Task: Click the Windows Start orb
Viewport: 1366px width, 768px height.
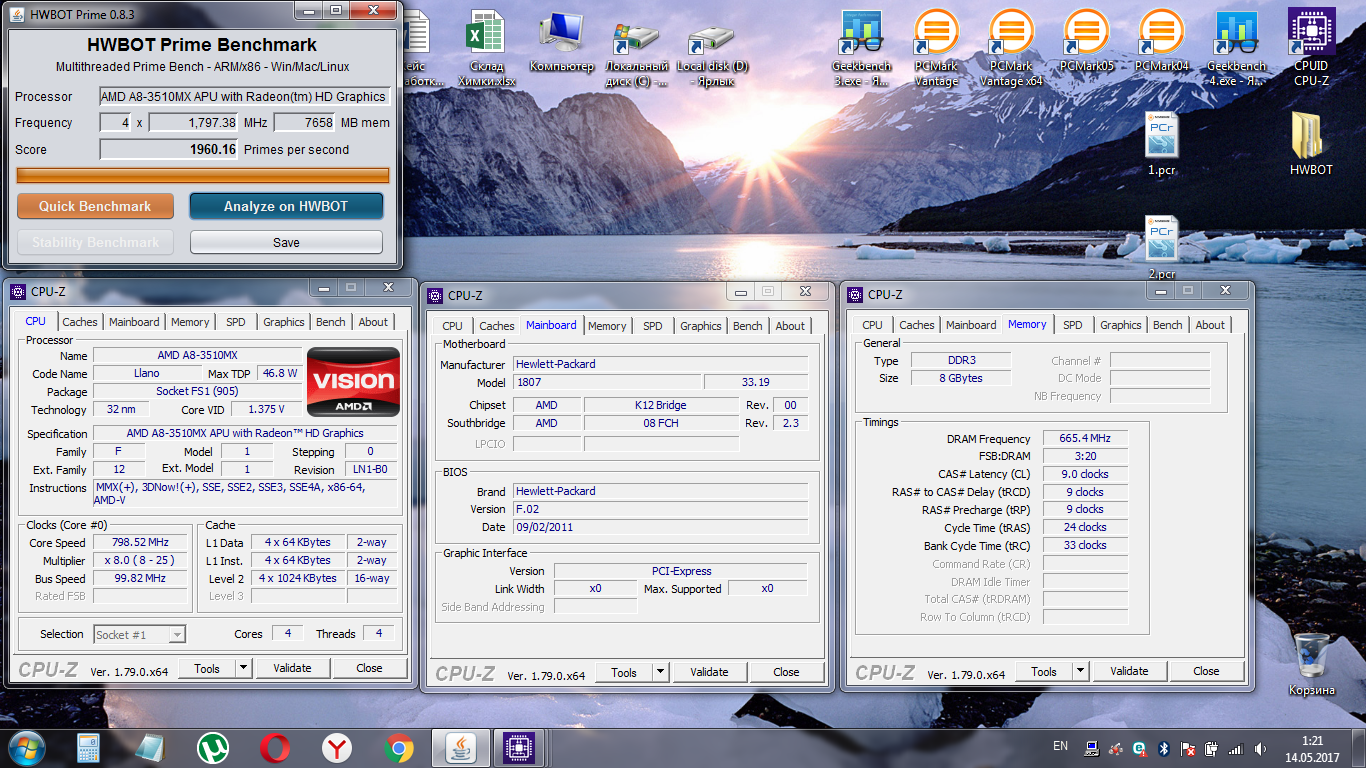Action: click(x=25, y=747)
